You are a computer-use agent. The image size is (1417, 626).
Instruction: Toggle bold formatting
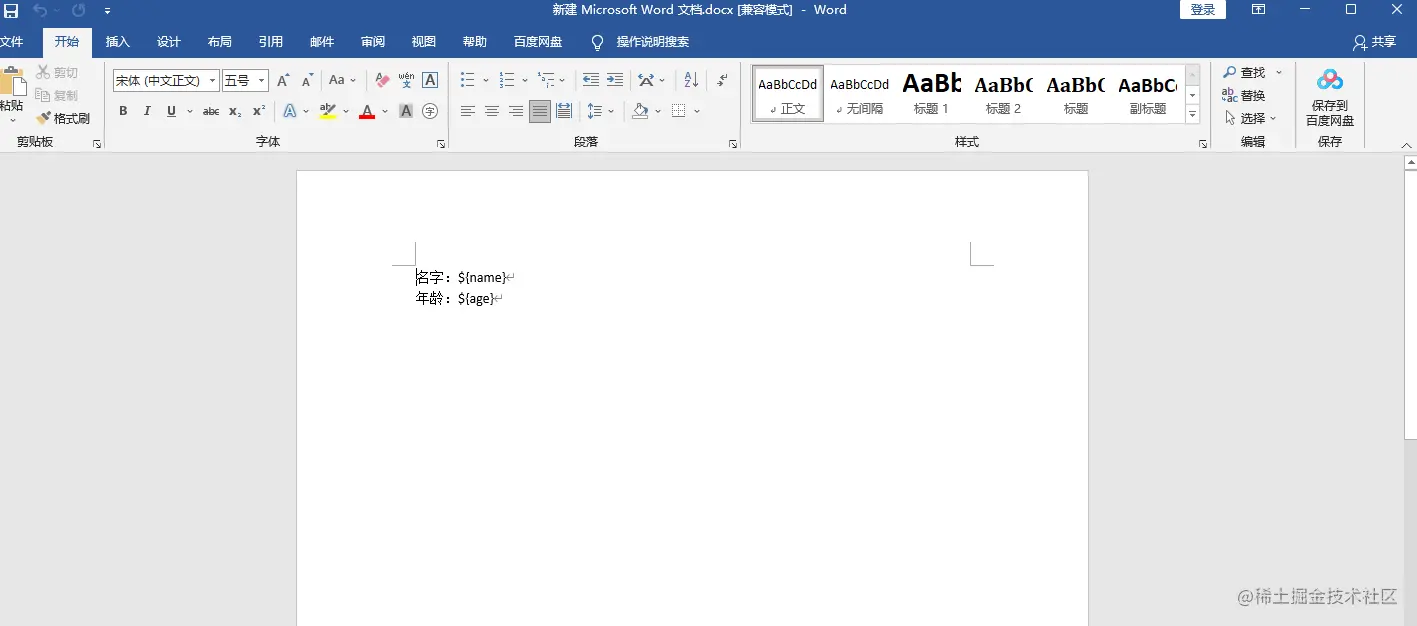tap(123, 111)
